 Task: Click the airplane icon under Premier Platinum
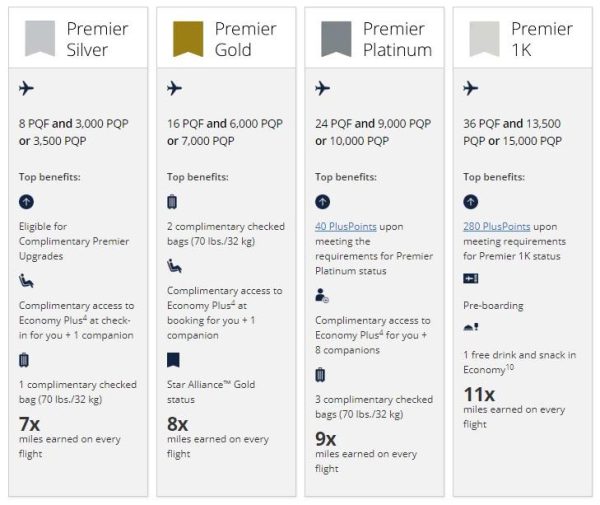click(323, 89)
